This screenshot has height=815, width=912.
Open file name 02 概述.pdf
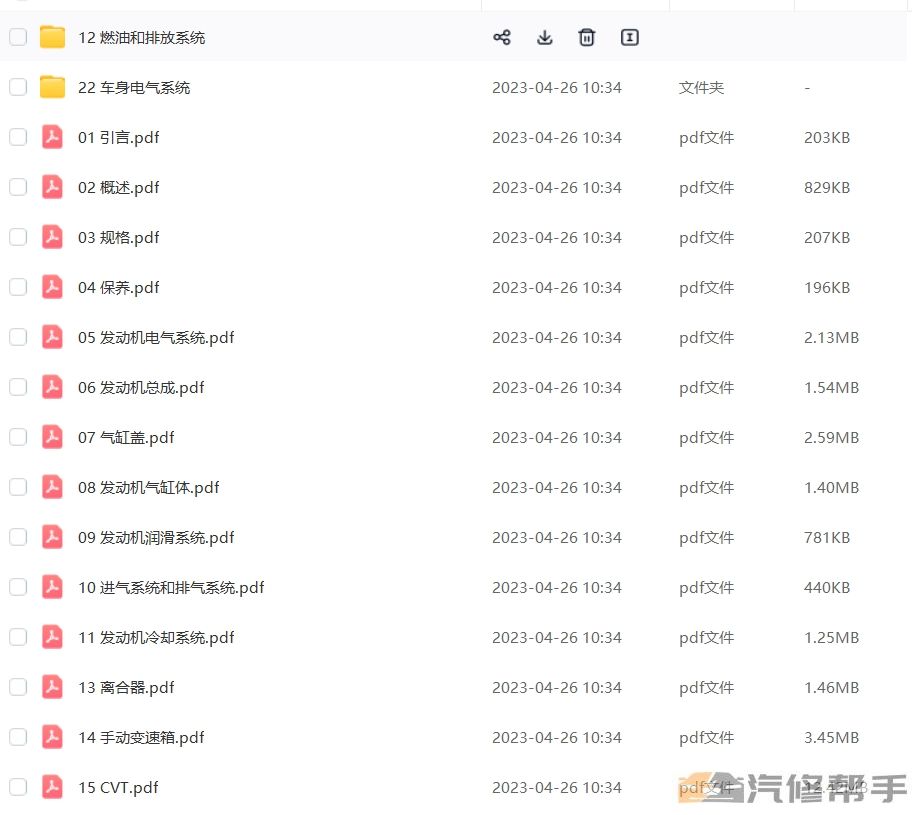[x=119, y=188]
